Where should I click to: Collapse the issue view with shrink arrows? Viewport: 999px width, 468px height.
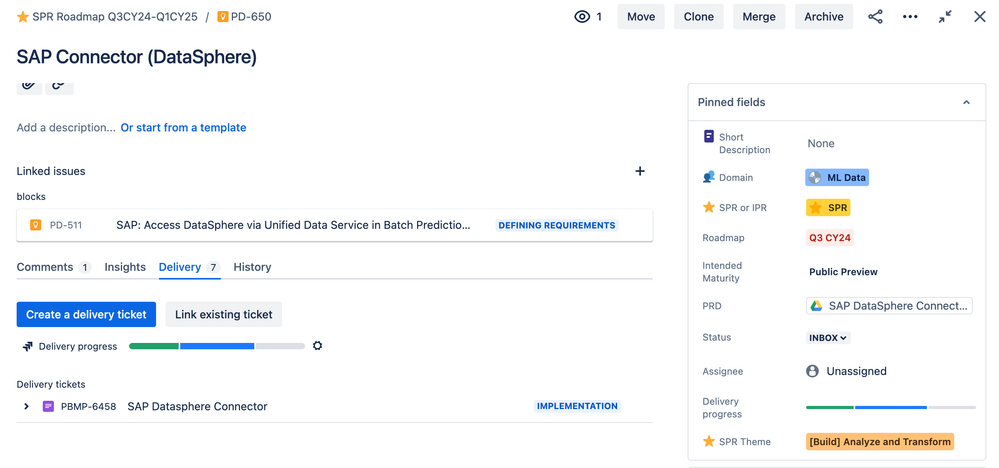(x=945, y=17)
